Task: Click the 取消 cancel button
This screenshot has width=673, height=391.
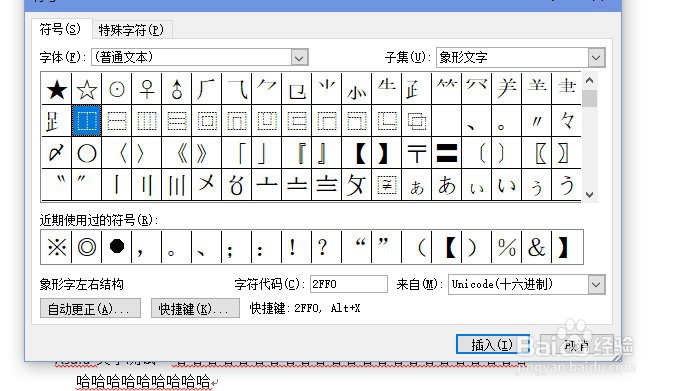Action: [576, 344]
